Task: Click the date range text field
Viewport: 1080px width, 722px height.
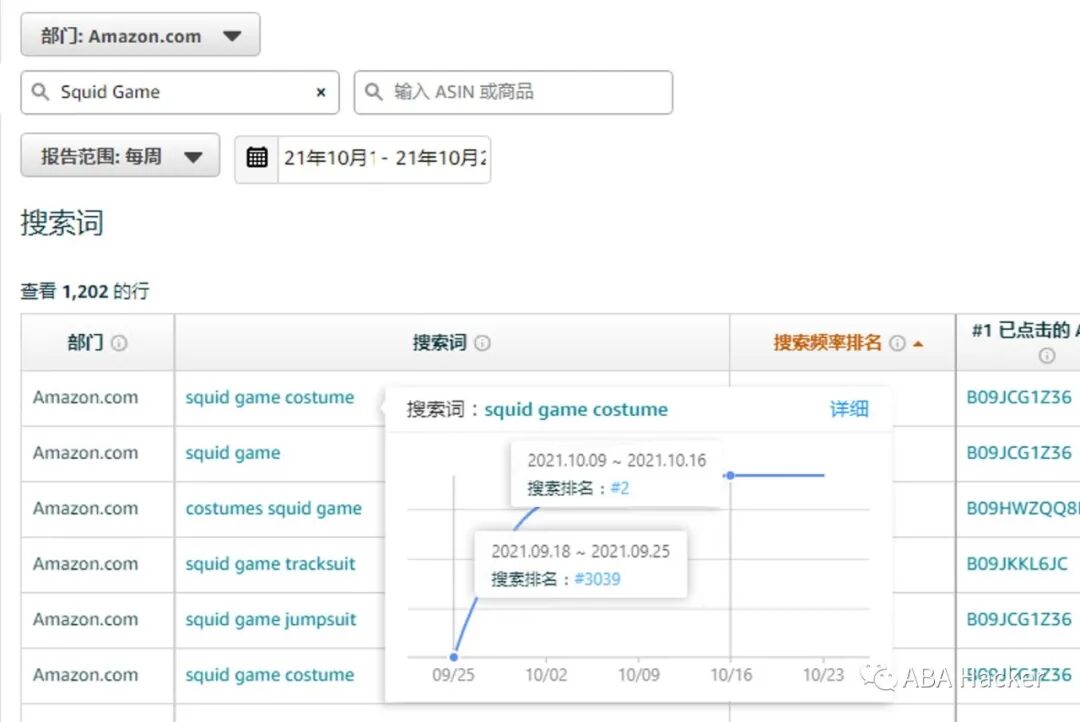Action: (x=384, y=158)
